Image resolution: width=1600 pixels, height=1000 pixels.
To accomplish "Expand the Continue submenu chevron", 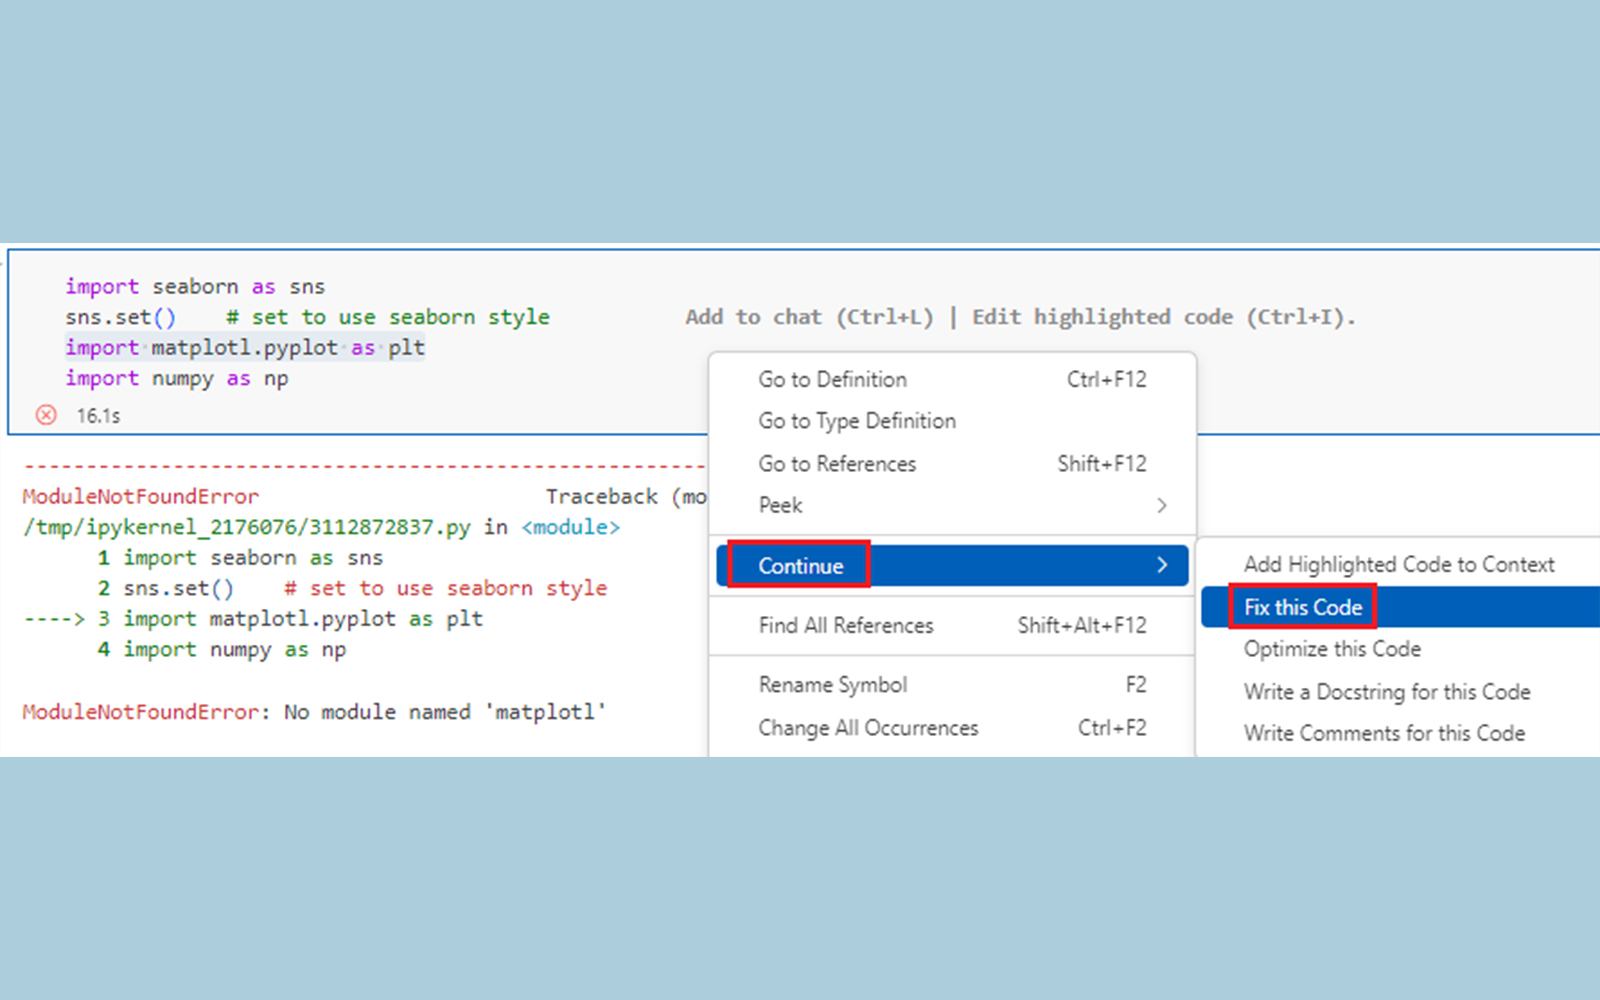I will click(x=1161, y=565).
